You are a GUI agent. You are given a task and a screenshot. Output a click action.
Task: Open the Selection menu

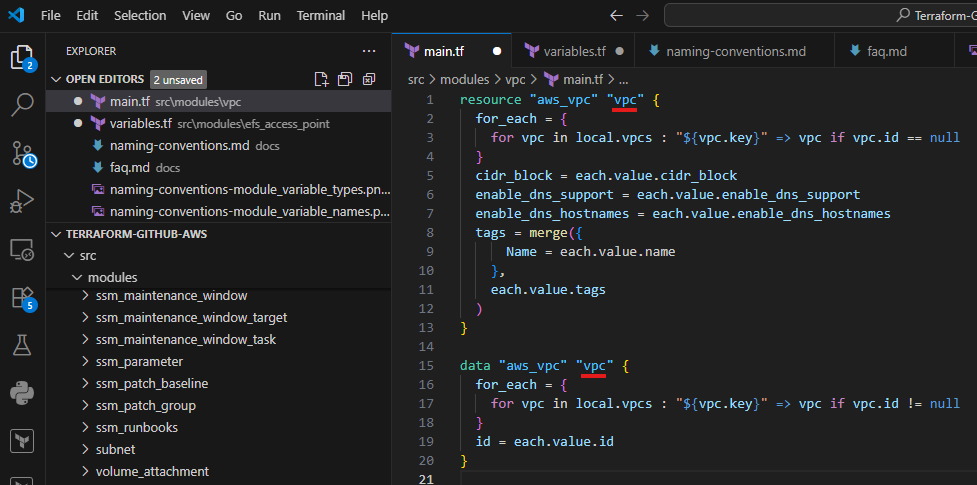click(x=140, y=16)
